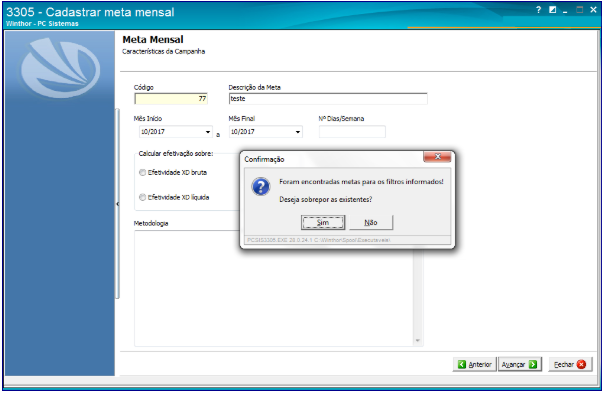The width and height of the screenshot is (604, 394).
Task: Click the red X icon on Fechar
Action: pos(581,364)
